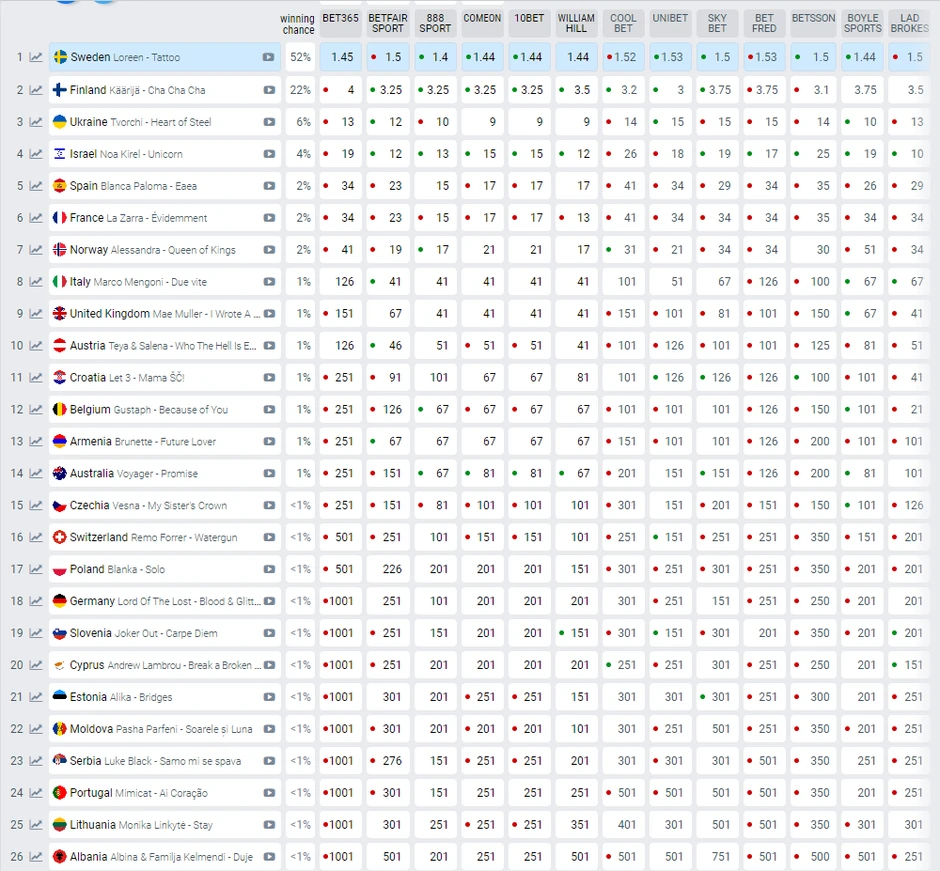
Task: Click the 22% winning chance for Finland
Action: pos(300,90)
